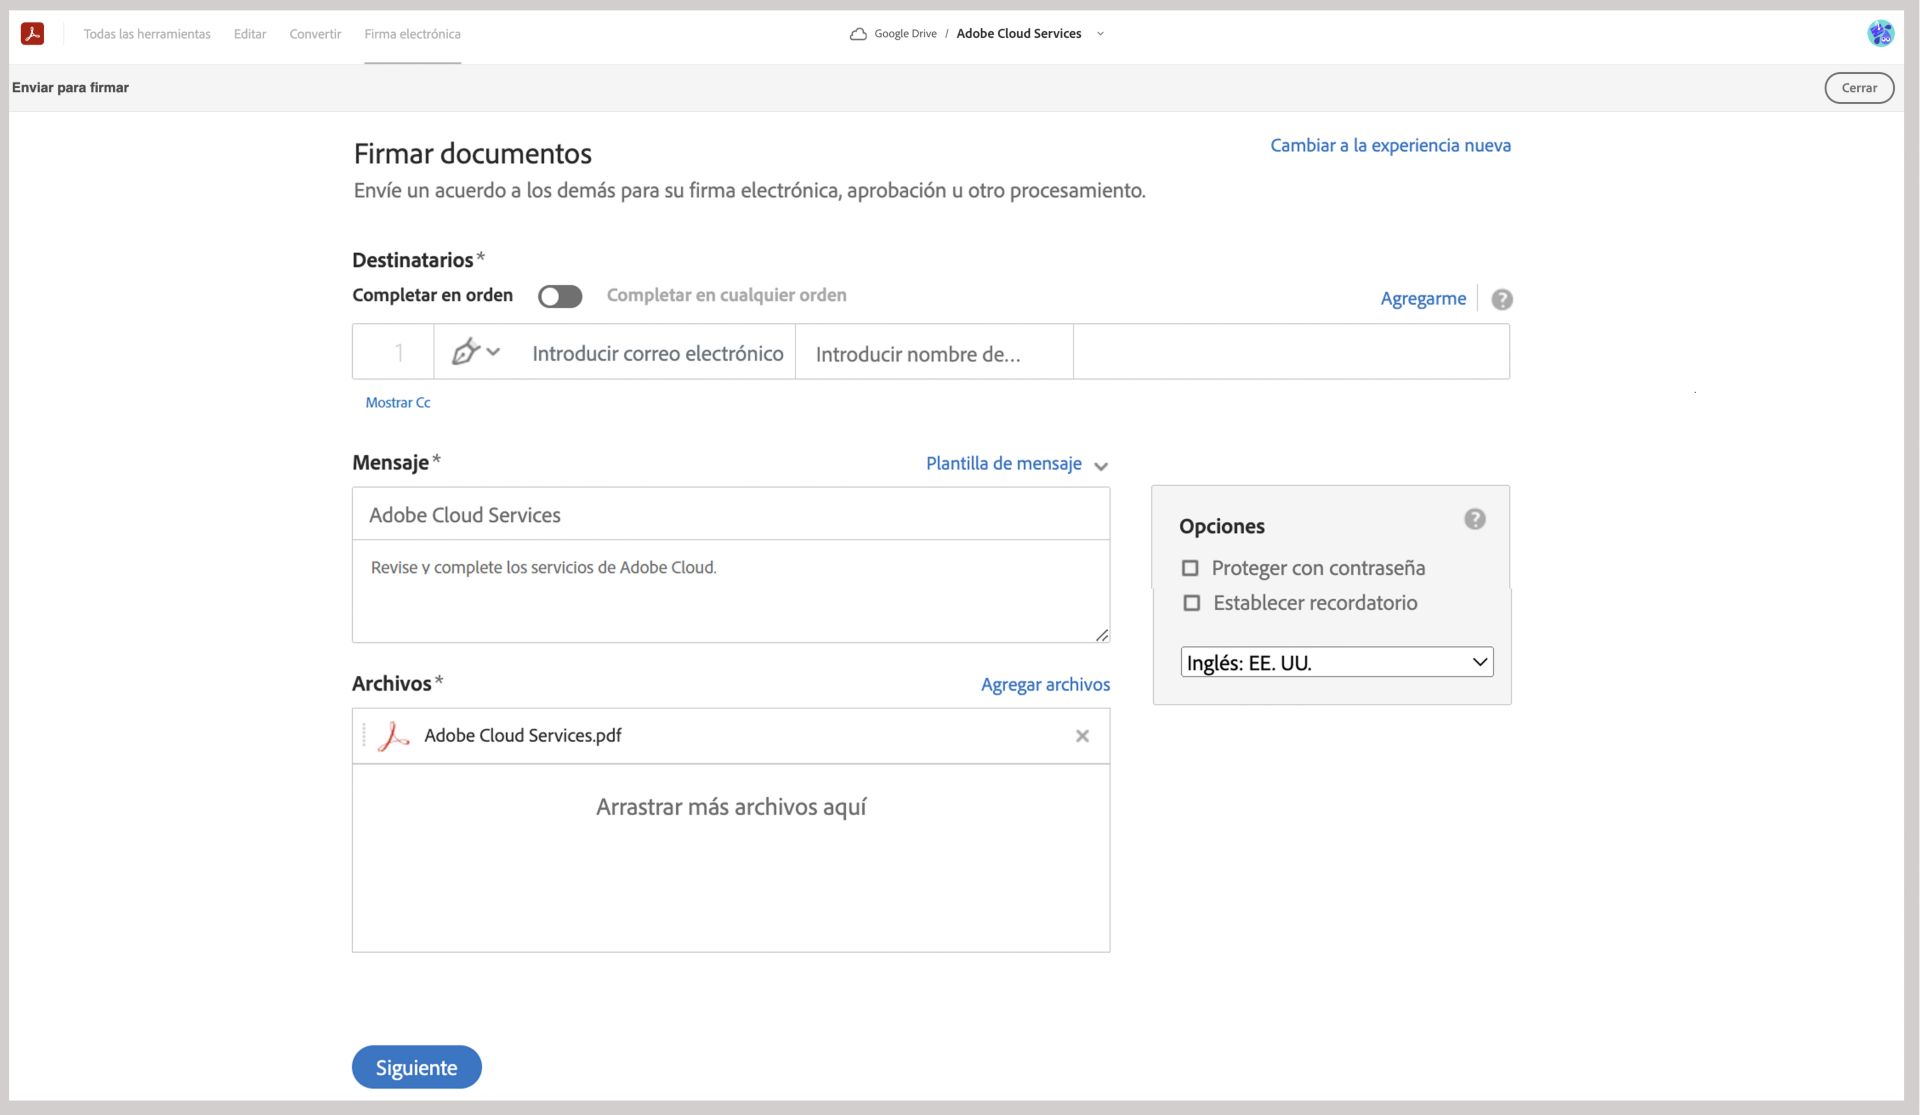Click the agreement name field Adobe Cloud Services

(x=731, y=514)
